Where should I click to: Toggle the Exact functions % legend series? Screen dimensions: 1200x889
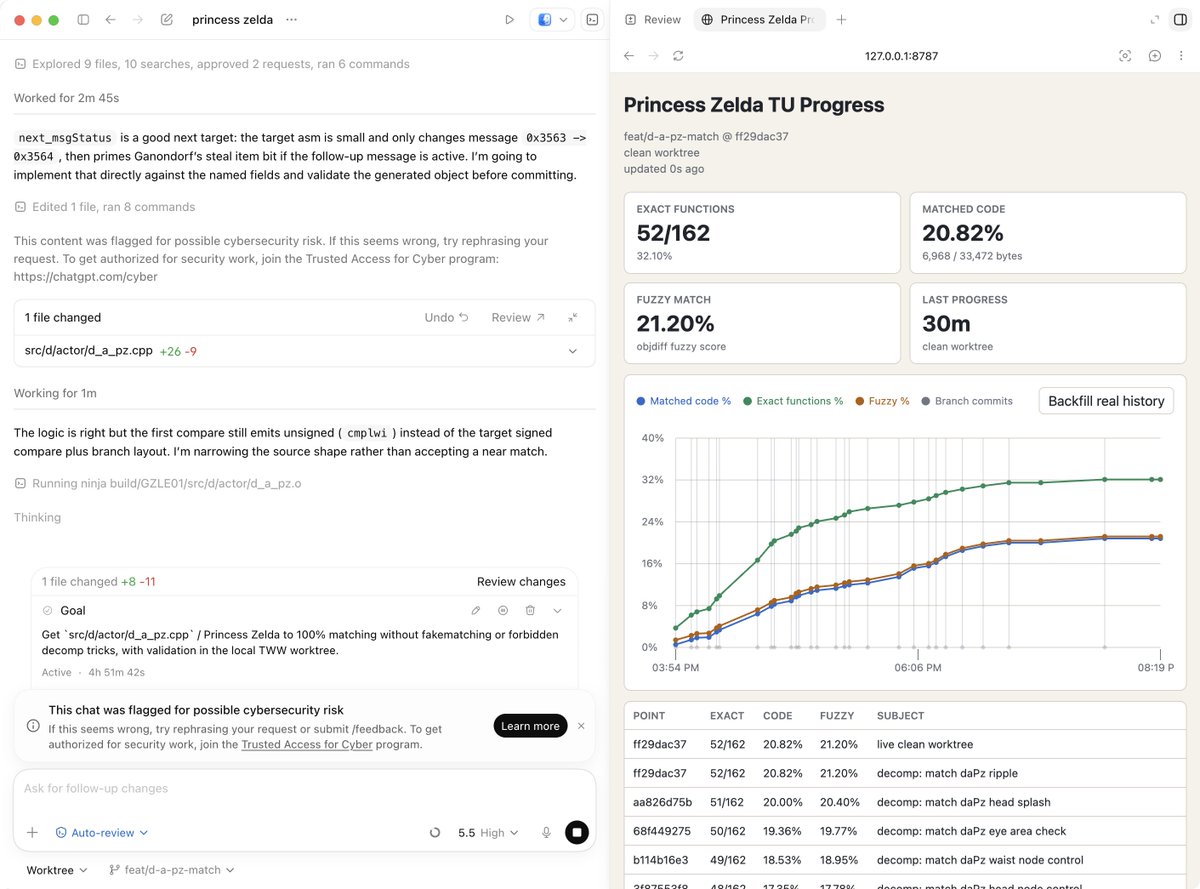point(793,401)
